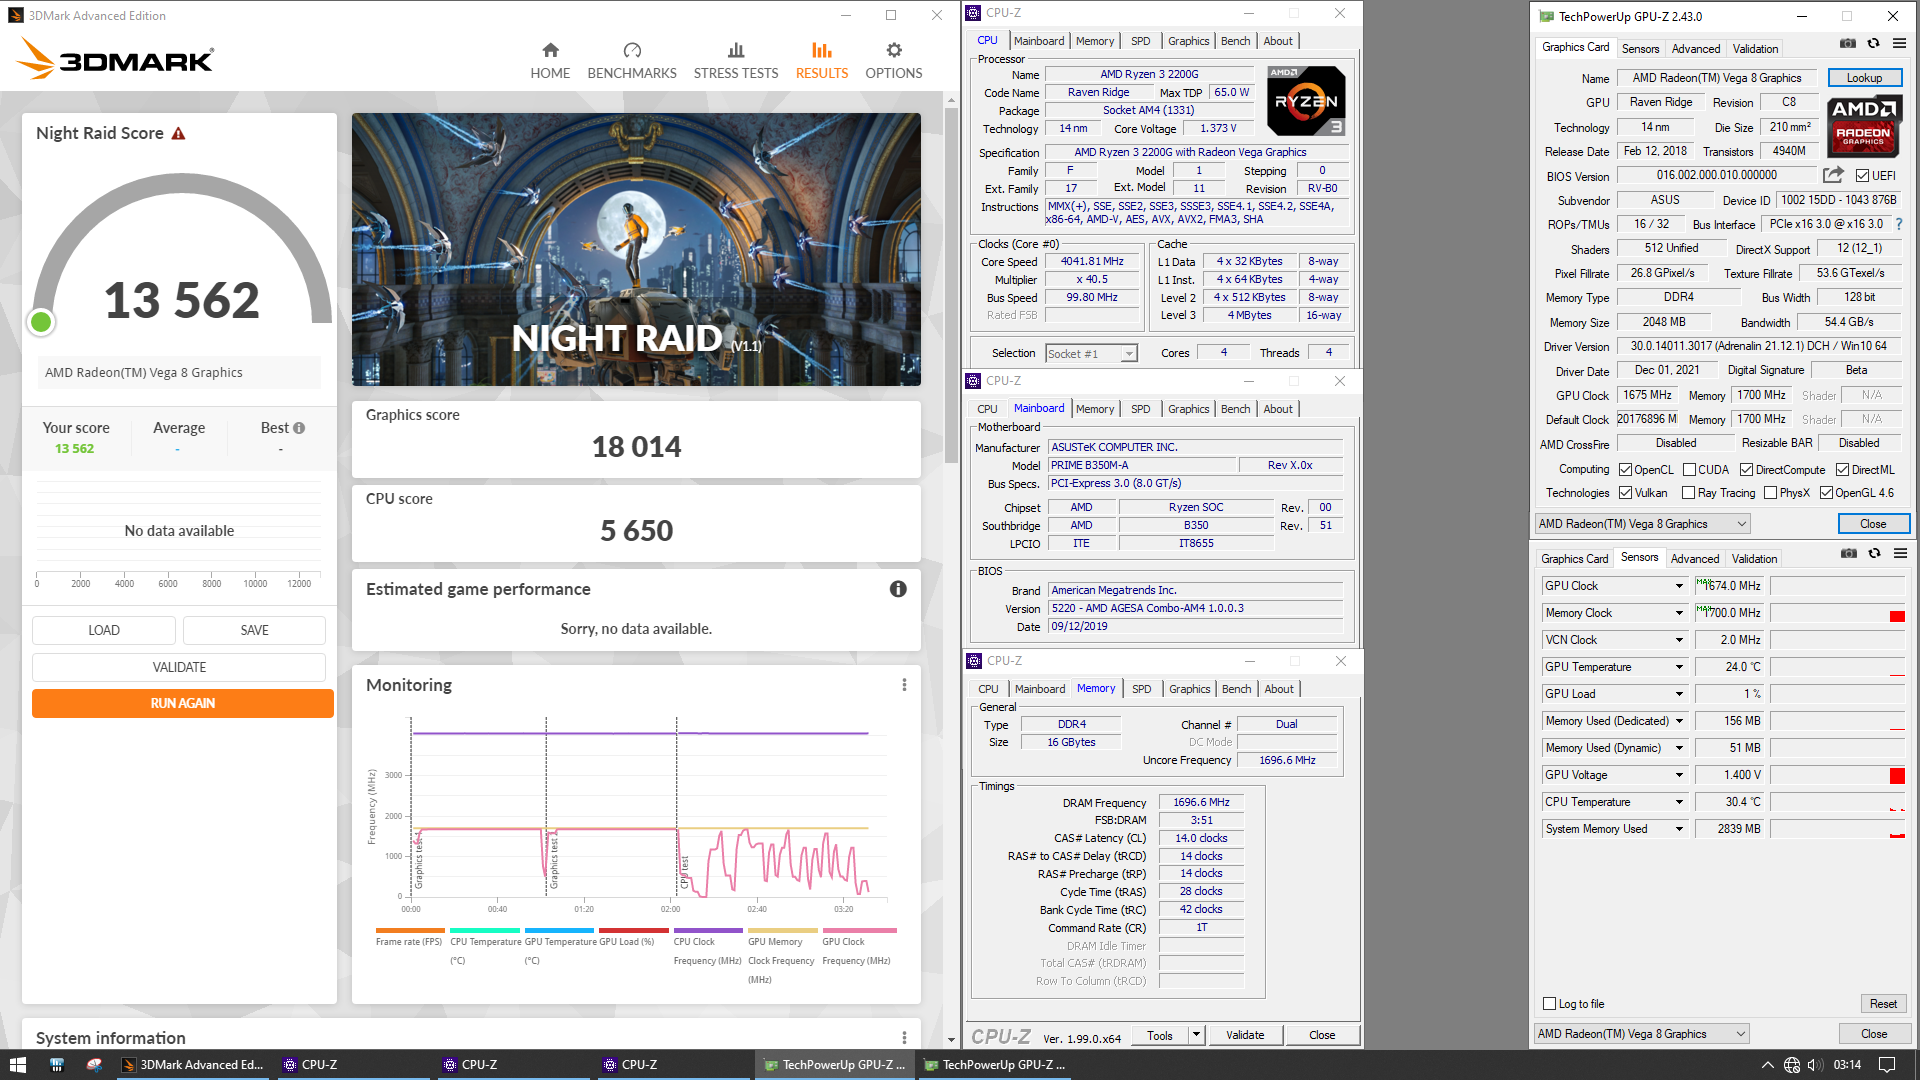Open BENCHMARKS section in 3DMark
1920x1080 pixels.
632,61
